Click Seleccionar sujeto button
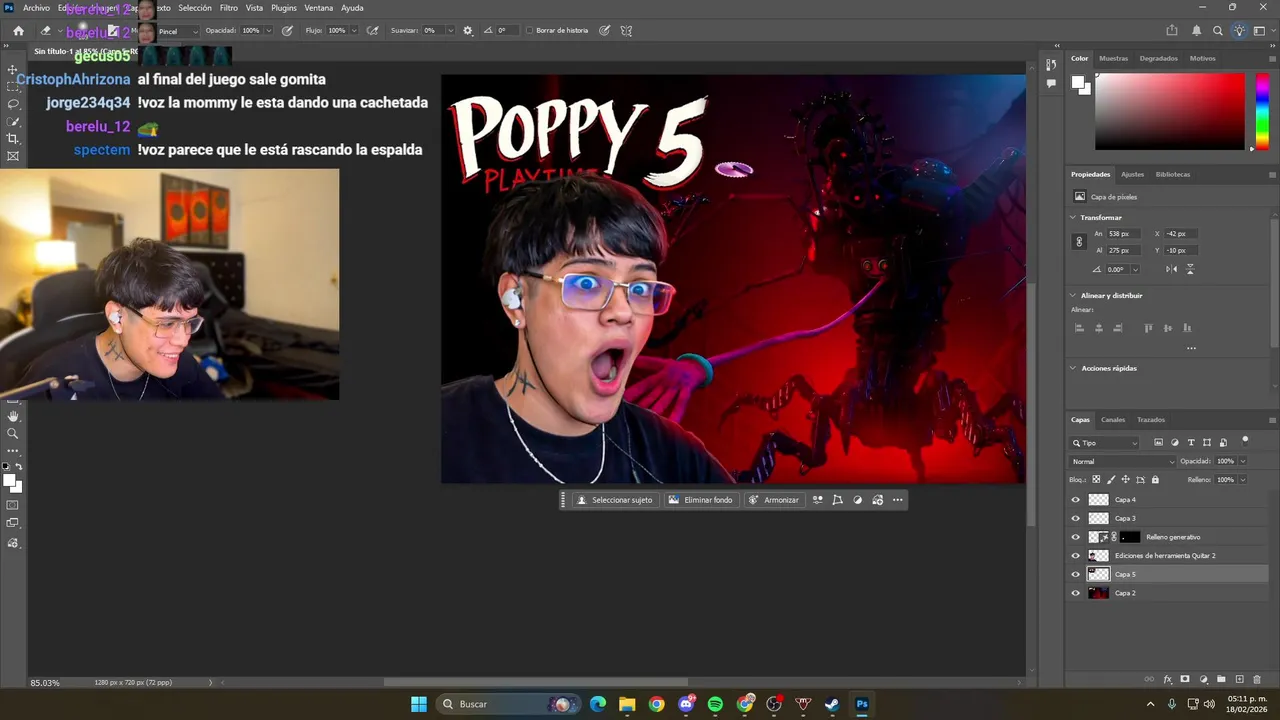 tap(614, 500)
